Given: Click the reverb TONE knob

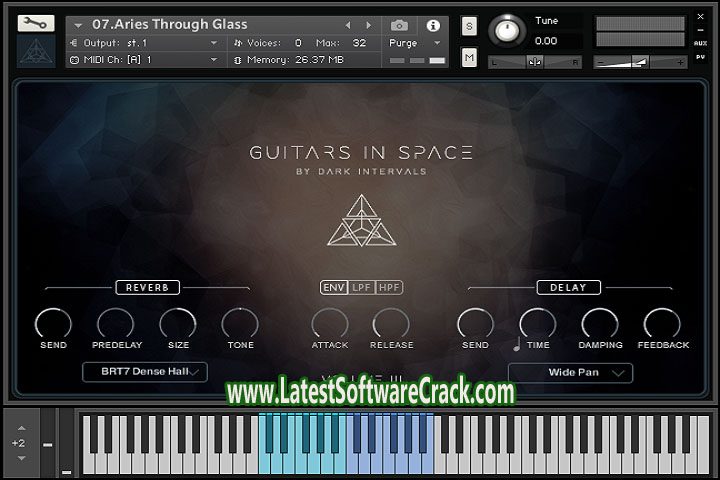Looking at the screenshot, I should click(x=240, y=324).
